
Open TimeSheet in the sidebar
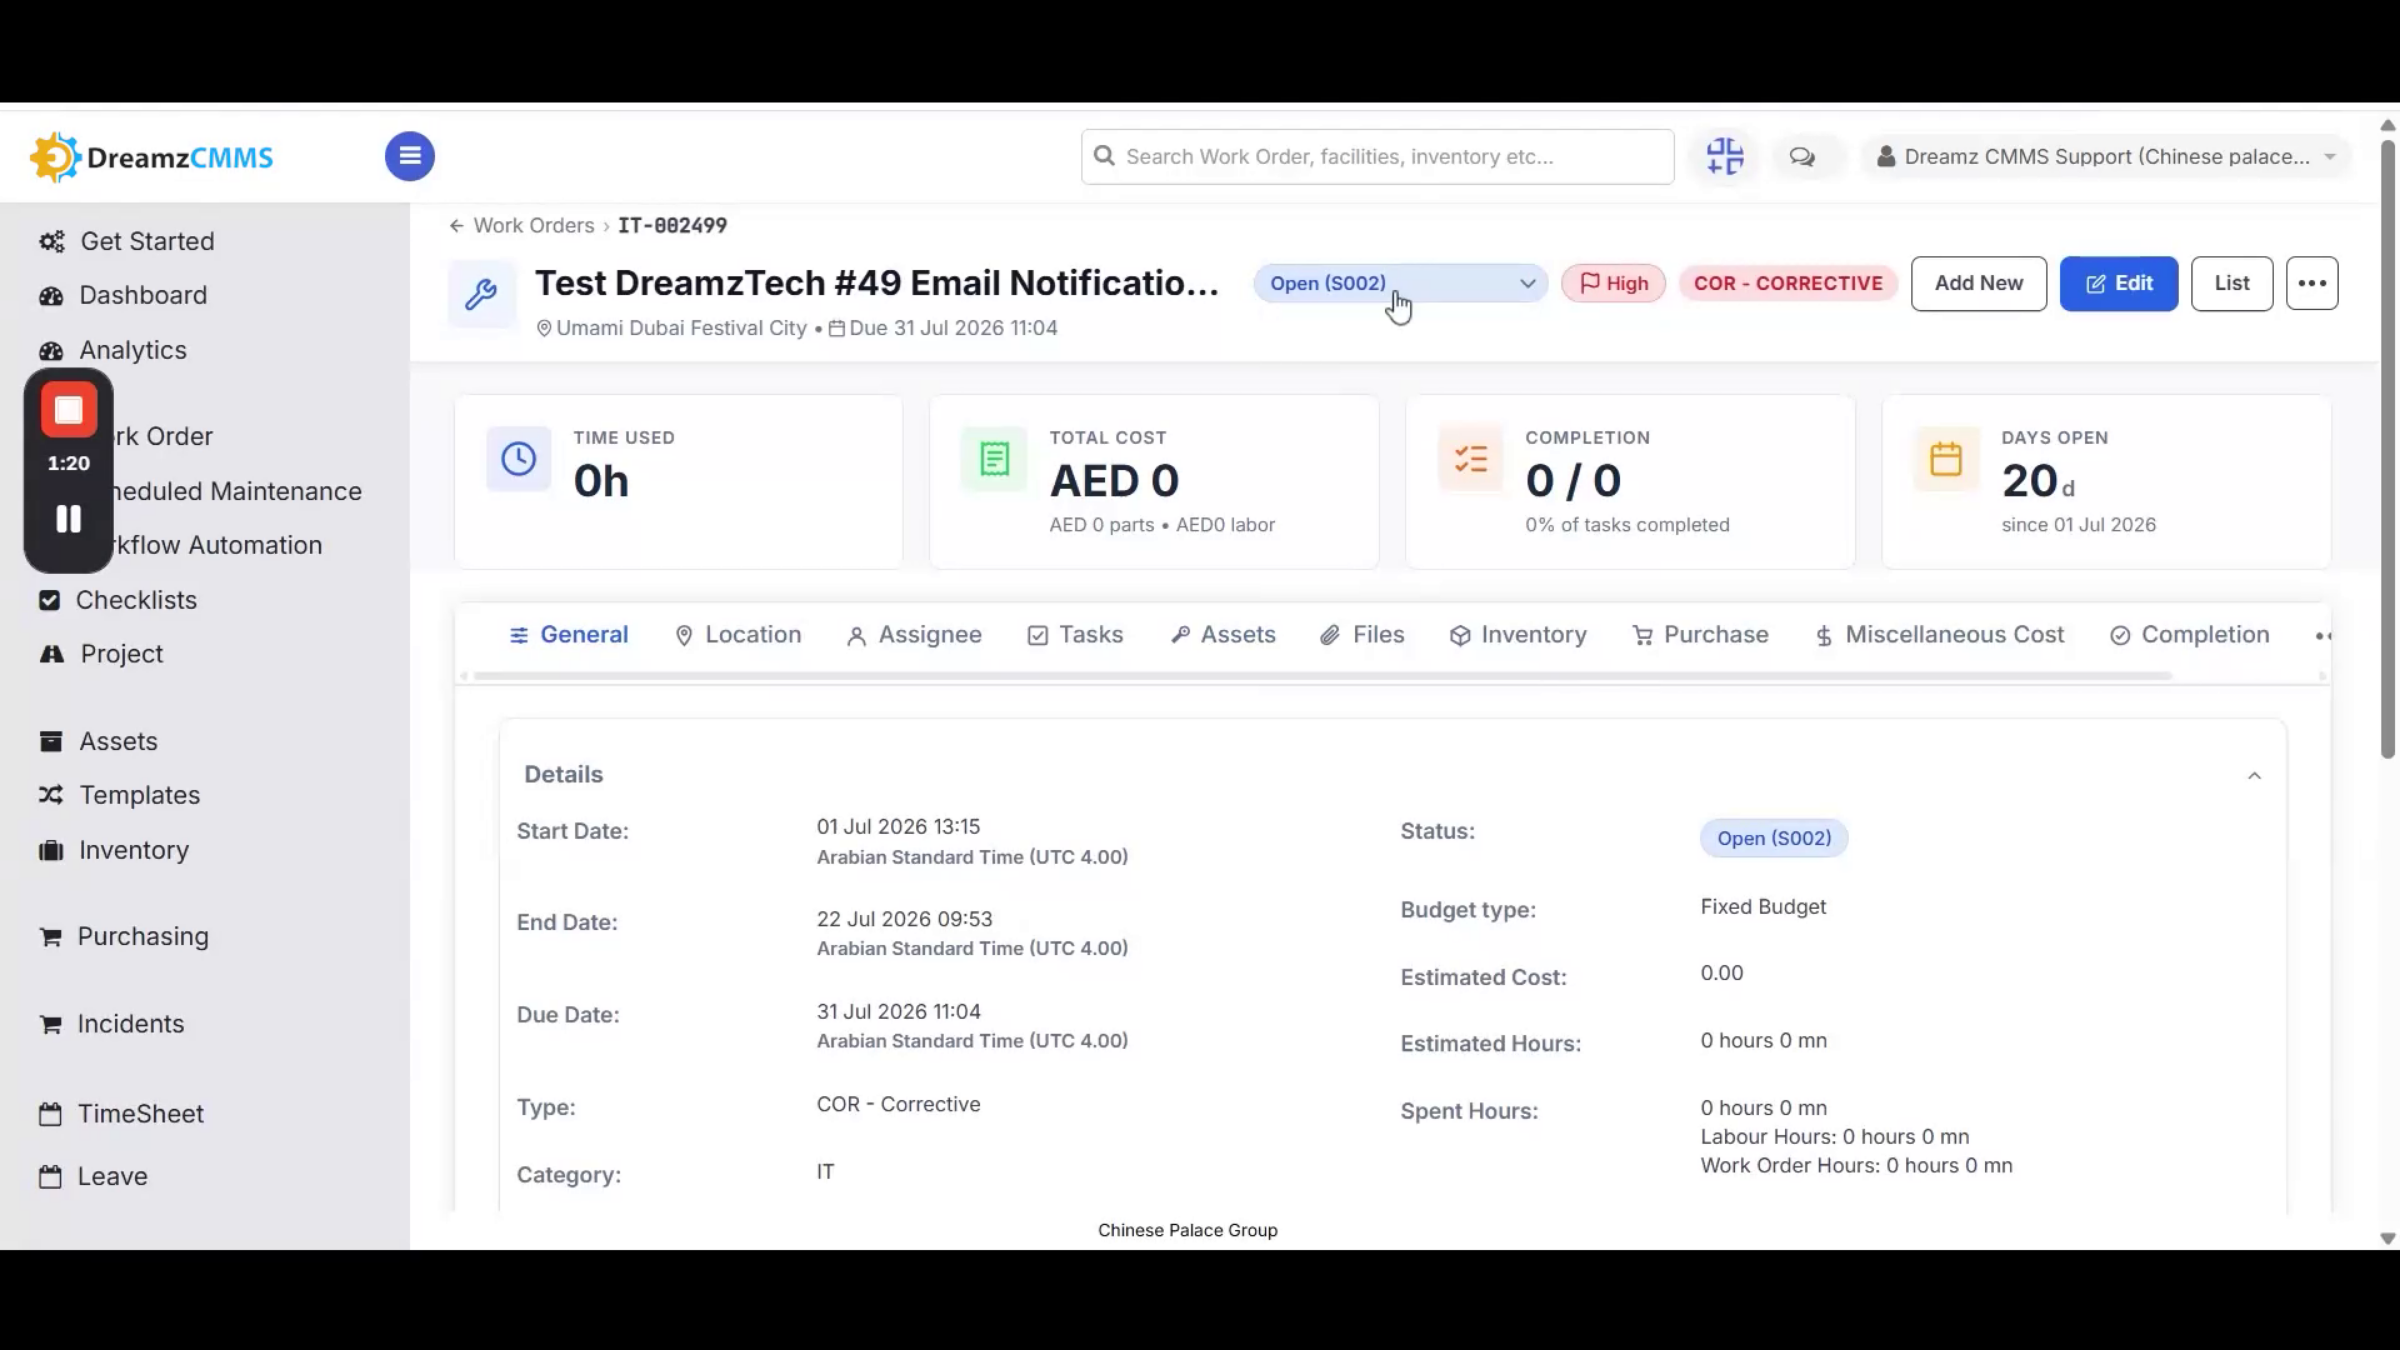(121, 1114)
